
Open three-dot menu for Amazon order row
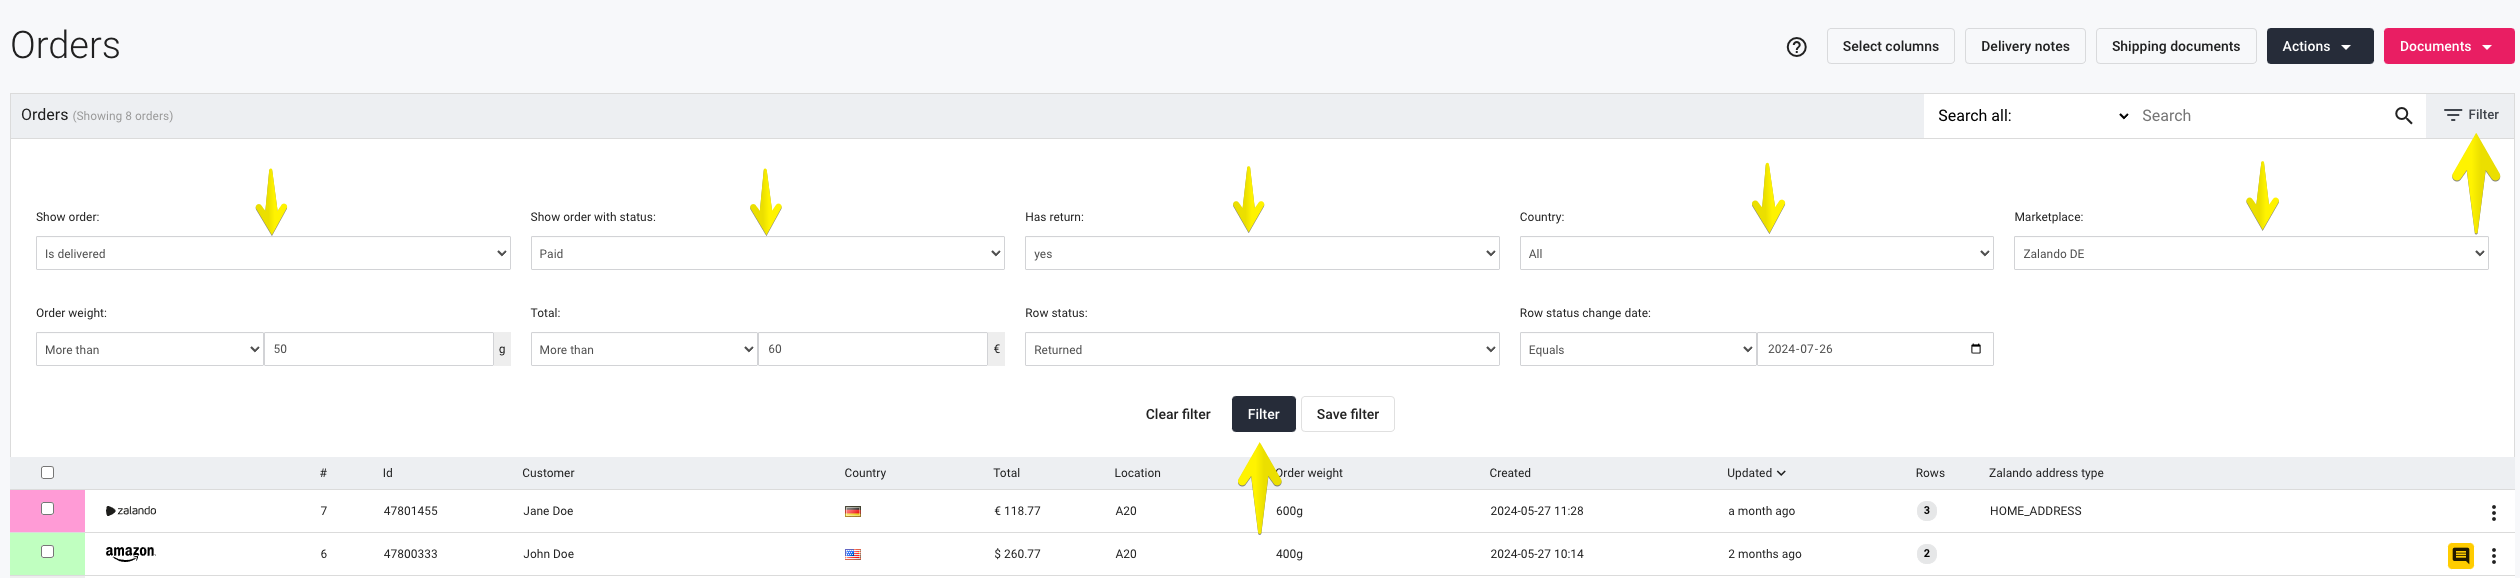click(2493, 555)
